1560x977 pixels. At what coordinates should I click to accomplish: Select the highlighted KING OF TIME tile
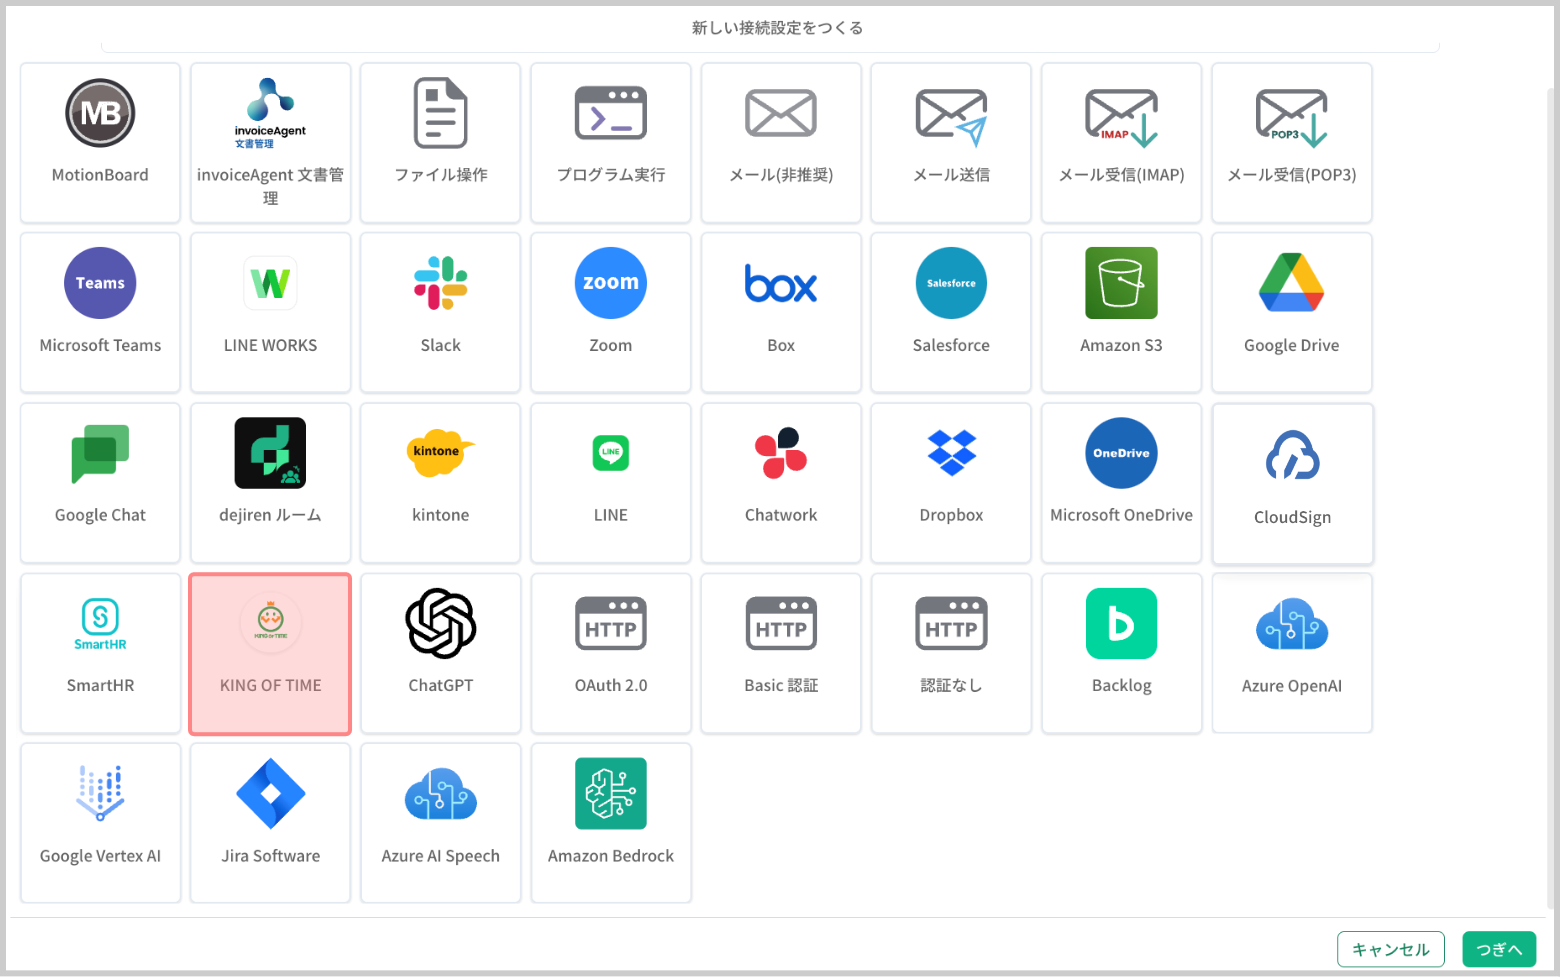coord(270,654)
